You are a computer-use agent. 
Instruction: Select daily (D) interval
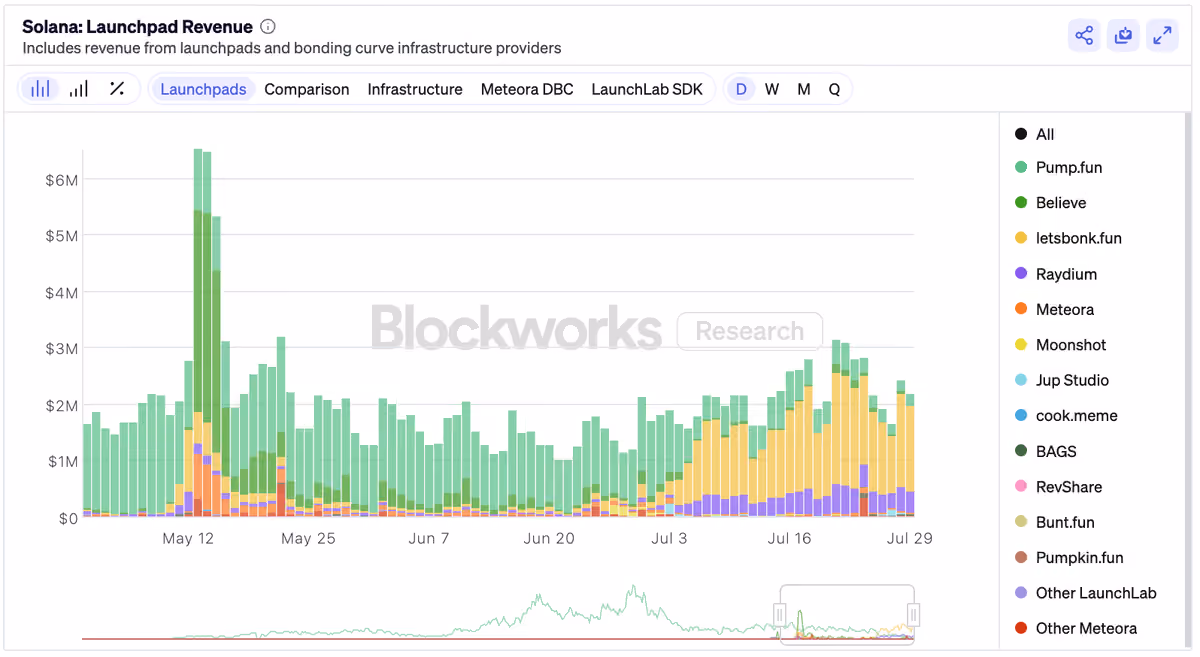coord(741,89)
